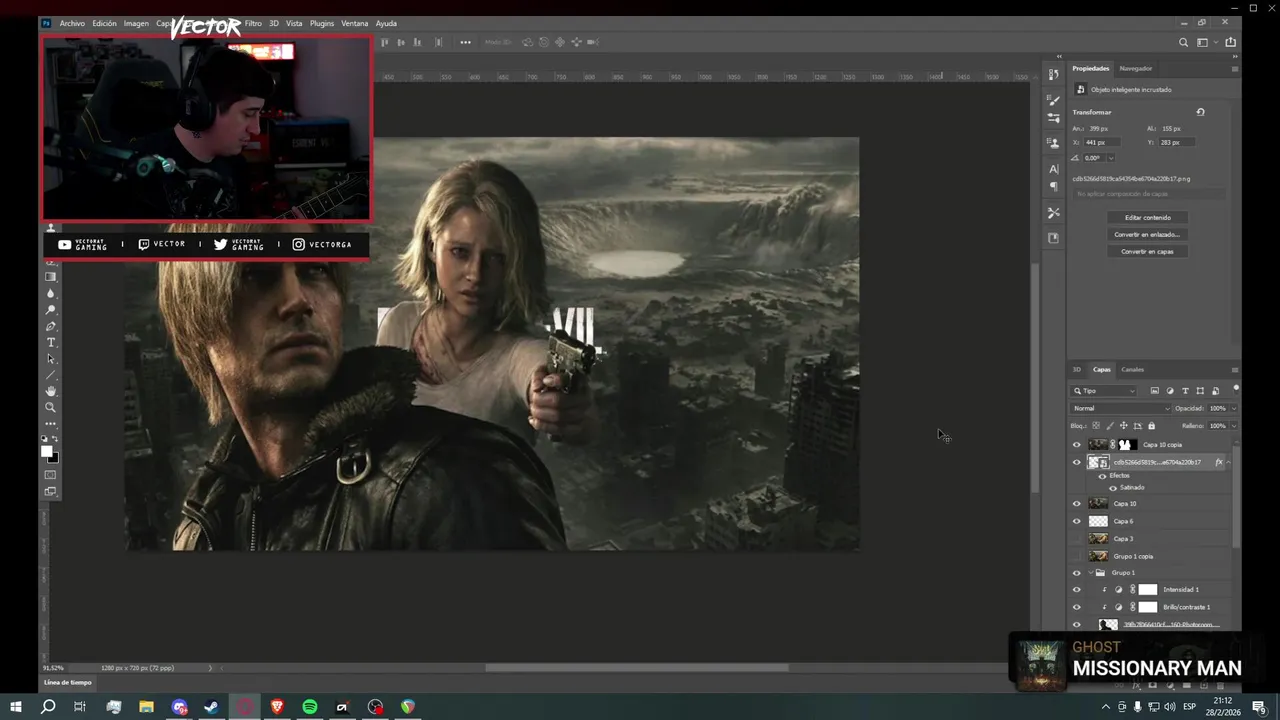The image size is (1280, 720).
Task: Click the Editar contenido button
Action: 1147,217
